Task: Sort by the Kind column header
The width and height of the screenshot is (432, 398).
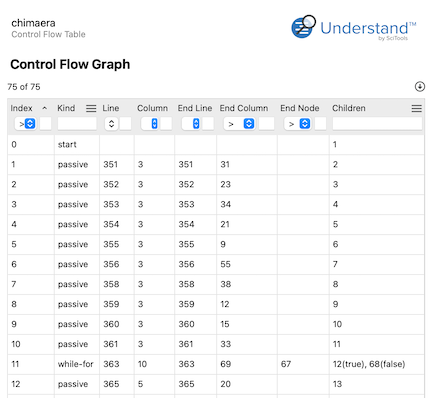Action: 66,108
